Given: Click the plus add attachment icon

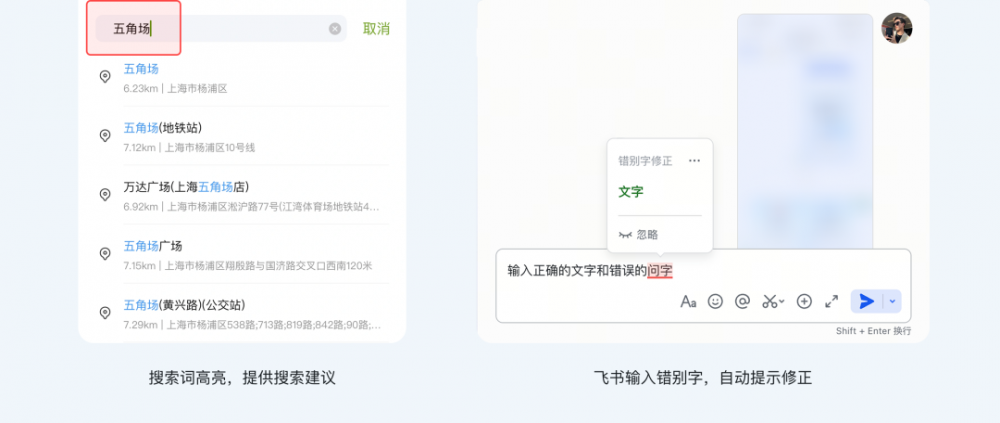Looking at the screenshot, I should coord(804,301).
